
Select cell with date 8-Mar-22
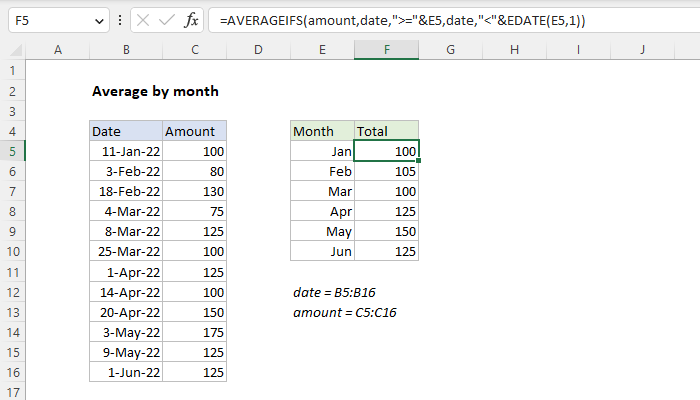tap(126, 232)
